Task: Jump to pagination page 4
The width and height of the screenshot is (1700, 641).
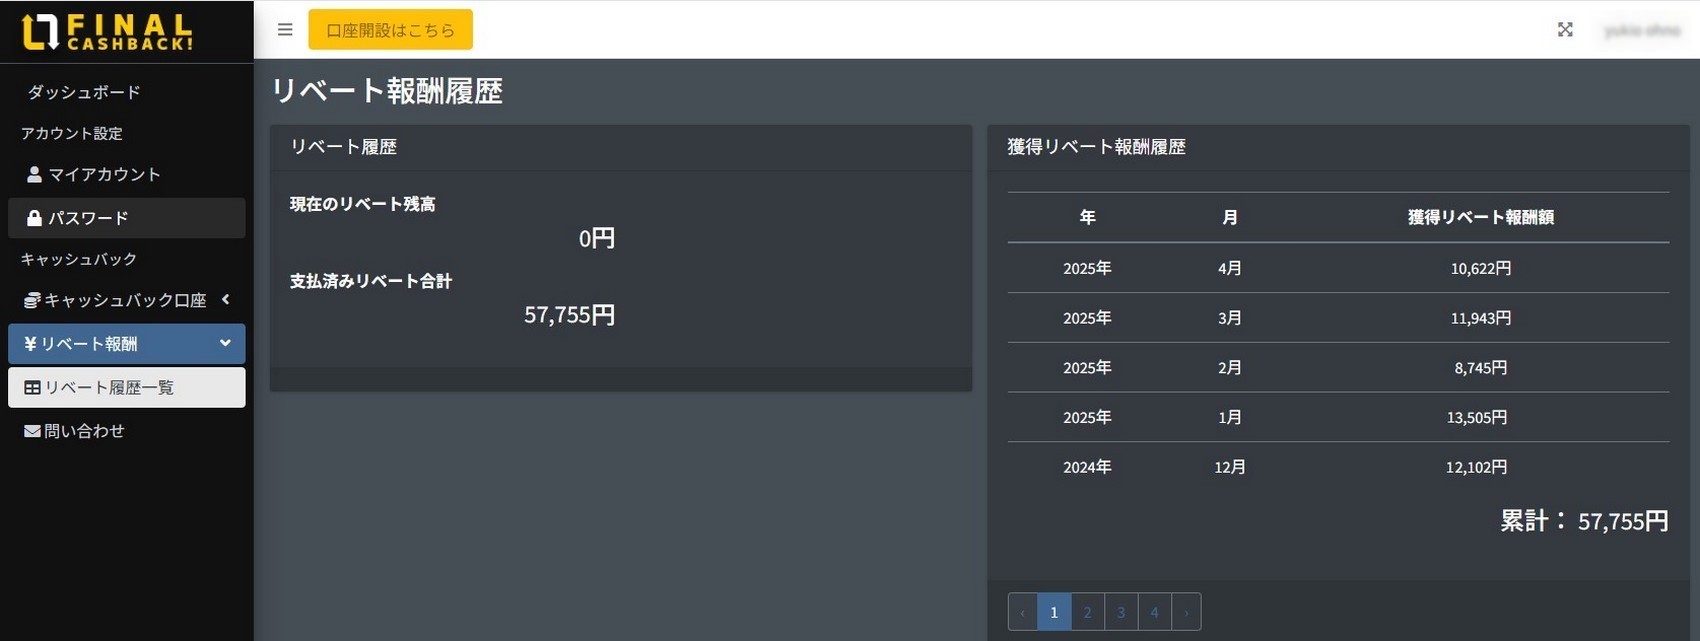Action: coord(1154,612)
